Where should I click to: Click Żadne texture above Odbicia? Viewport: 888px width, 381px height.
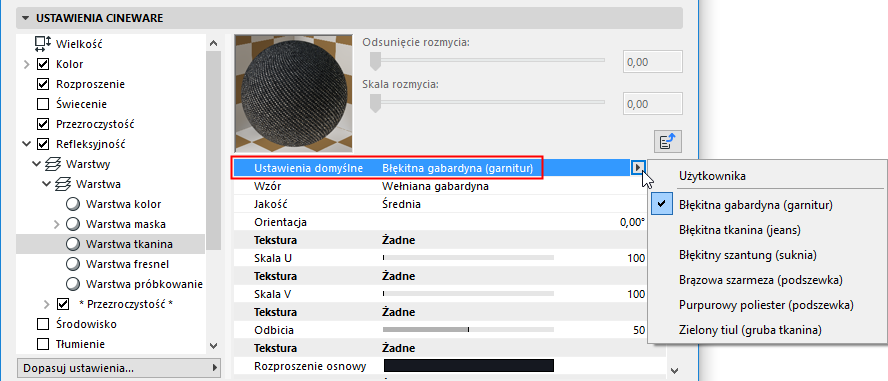pos(399,312)
